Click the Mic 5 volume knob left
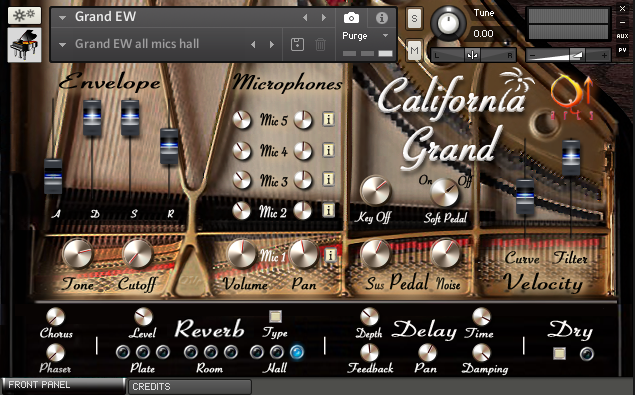 242,120
